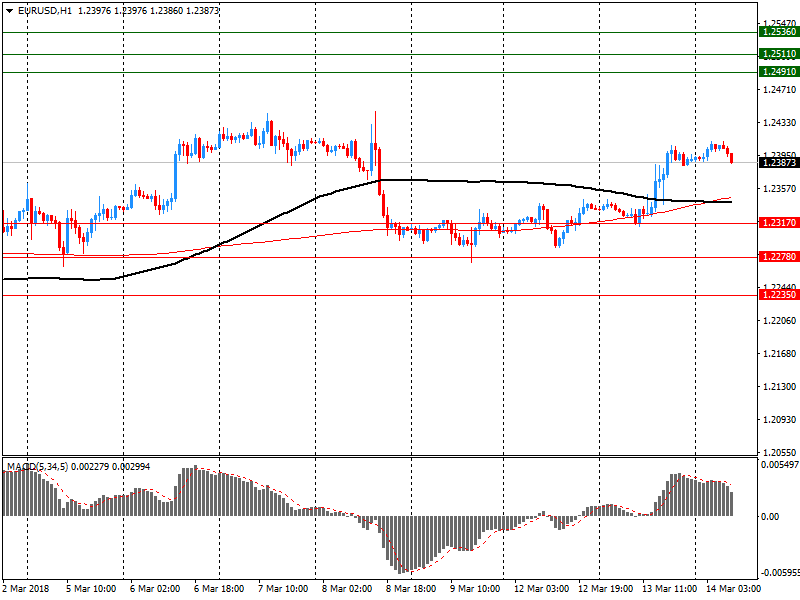Select the red 1.22350 level label
800x600 pixels.
[x=779, y=295]
